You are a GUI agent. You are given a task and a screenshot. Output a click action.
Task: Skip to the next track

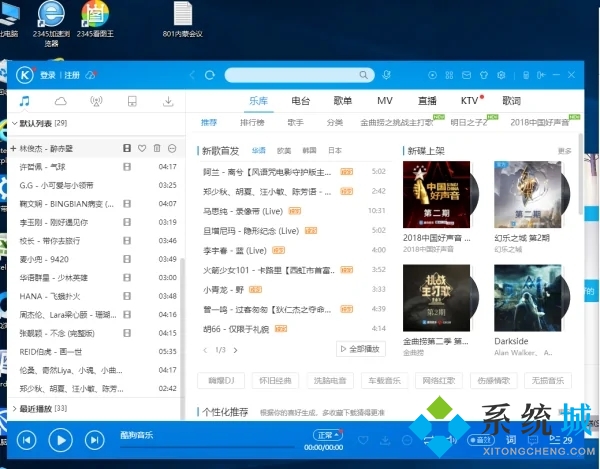pyautogui.click(x=94, y=439)
